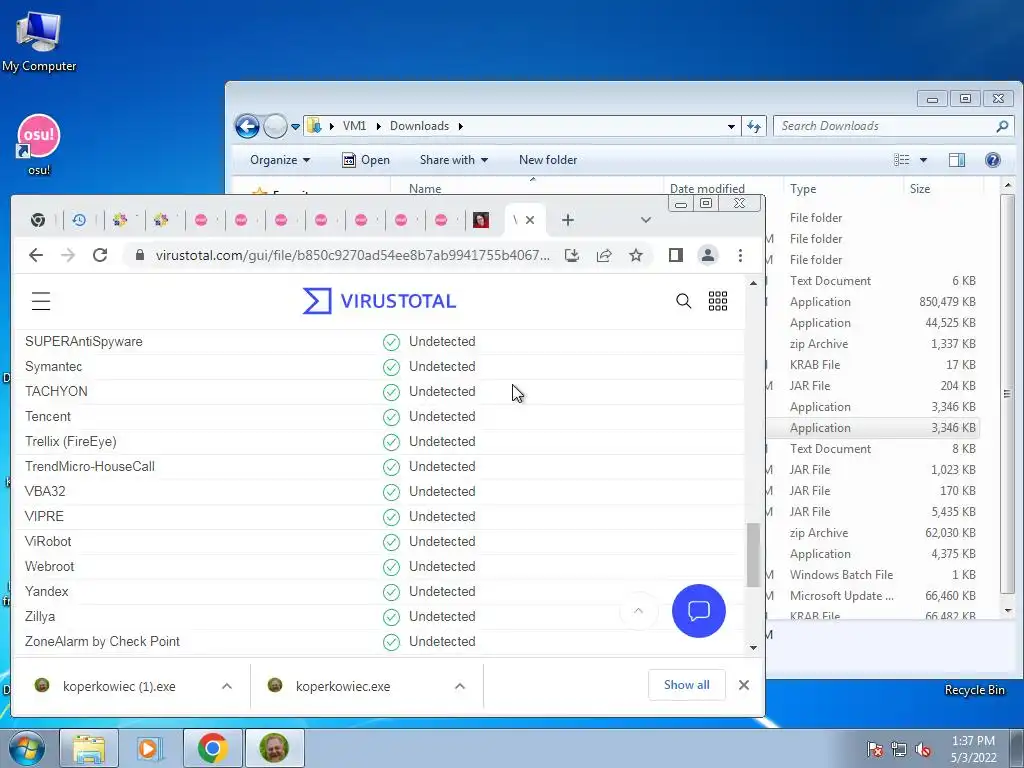Close the Chrome downloads bar

744,685
